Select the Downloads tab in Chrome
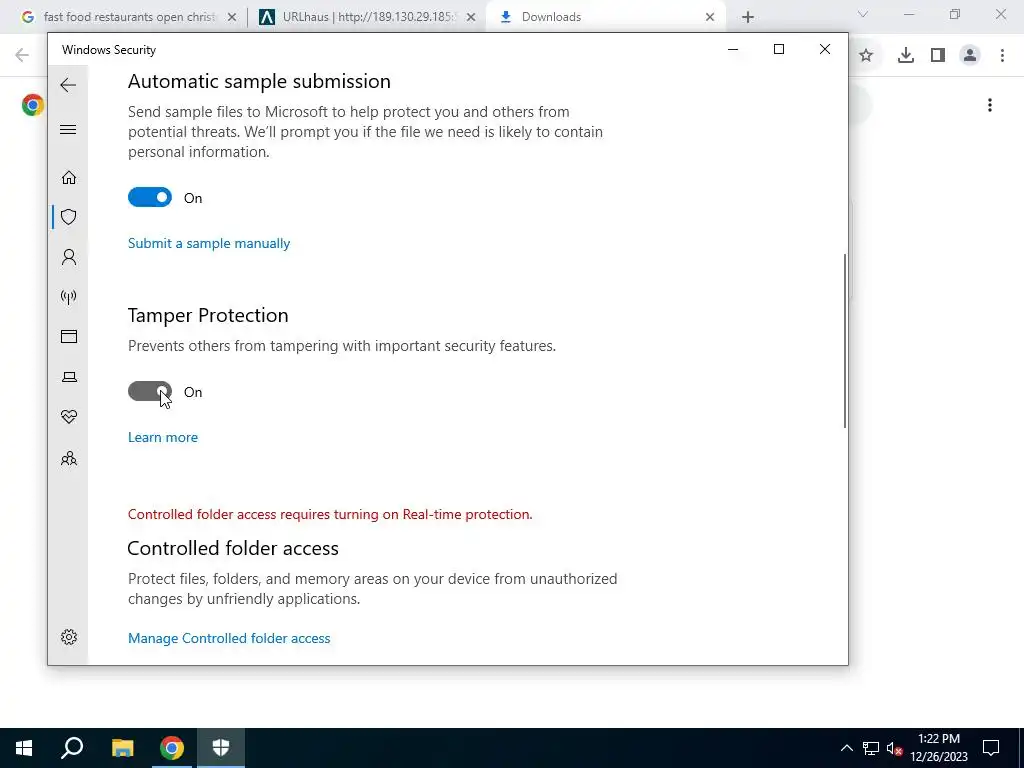The height and width of the screenshot is (768, 1024). [607, 17]
